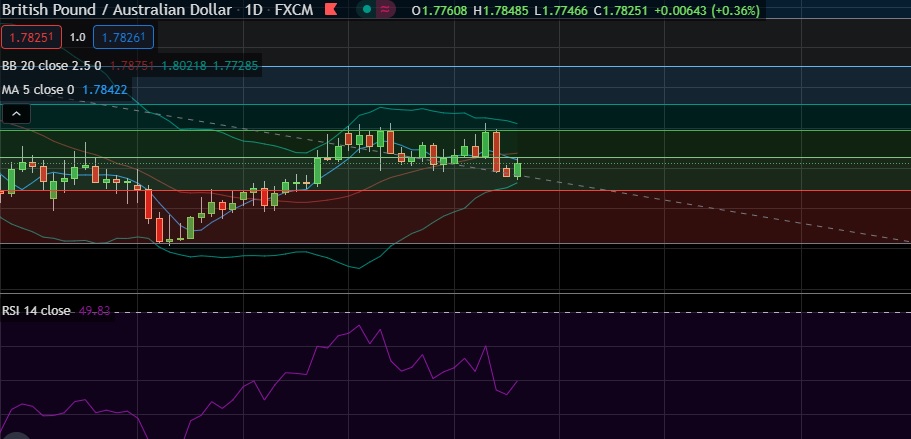The height and width of the screenshot is (439, 911).
Task: Click the blue buy price button 1.78261
Action: (x=123, y=37)
